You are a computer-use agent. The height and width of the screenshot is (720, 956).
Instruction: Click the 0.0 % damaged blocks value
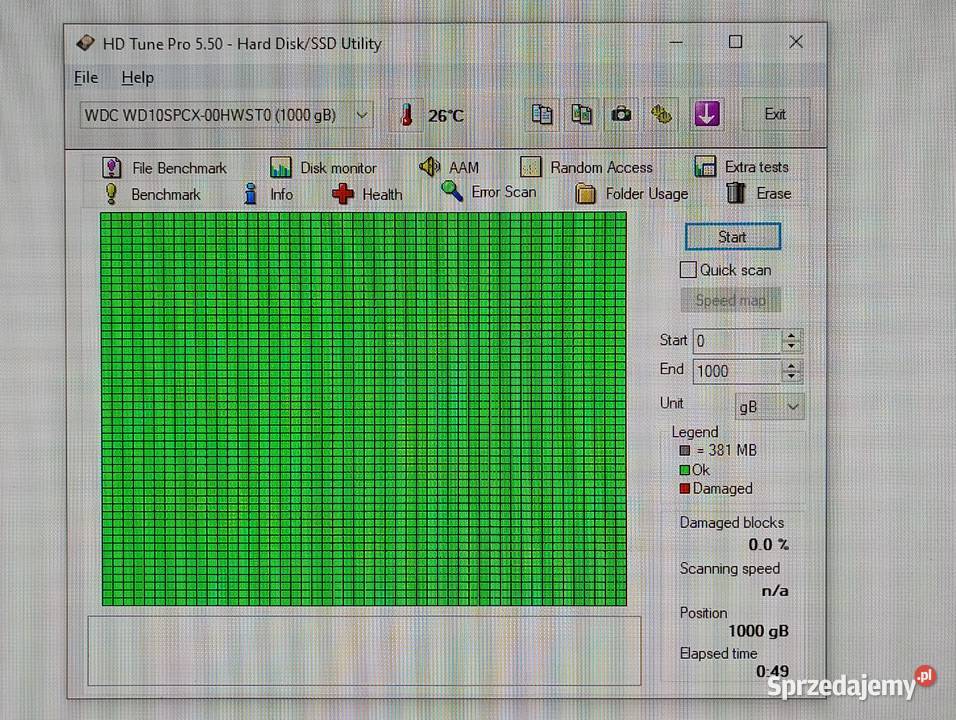(768, 544)
